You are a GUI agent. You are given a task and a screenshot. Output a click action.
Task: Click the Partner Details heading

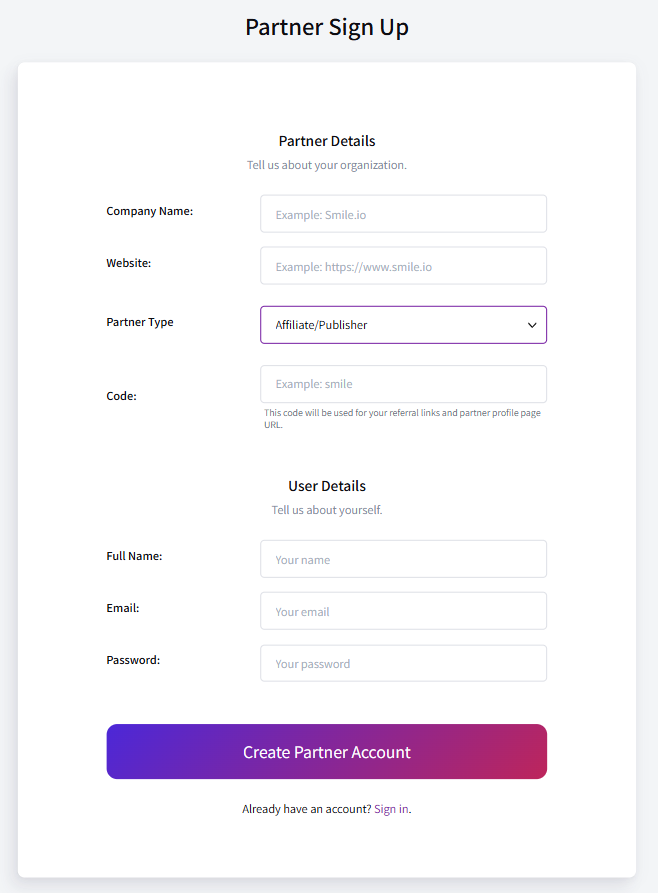point(327,141)
